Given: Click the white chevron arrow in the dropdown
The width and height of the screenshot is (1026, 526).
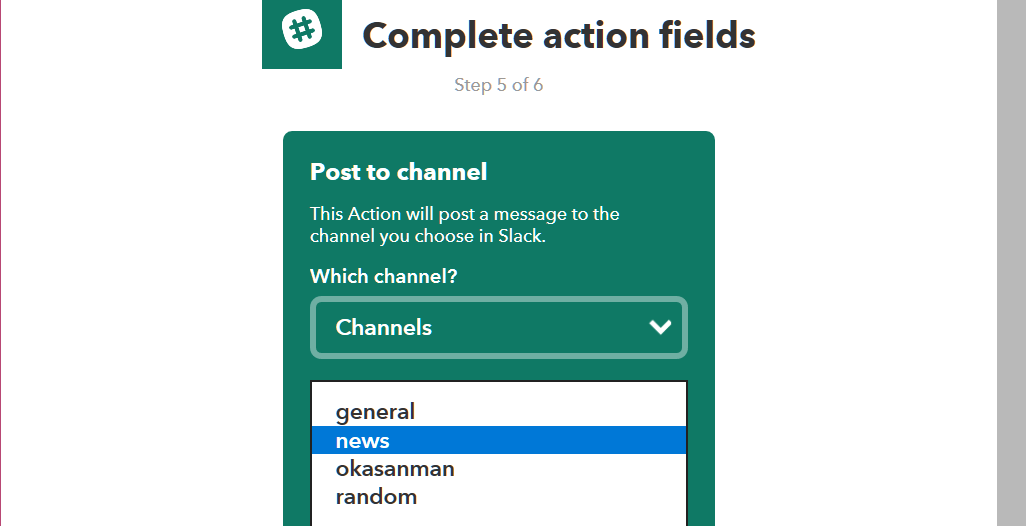Looking at the screenshot, I should point(660,327).
